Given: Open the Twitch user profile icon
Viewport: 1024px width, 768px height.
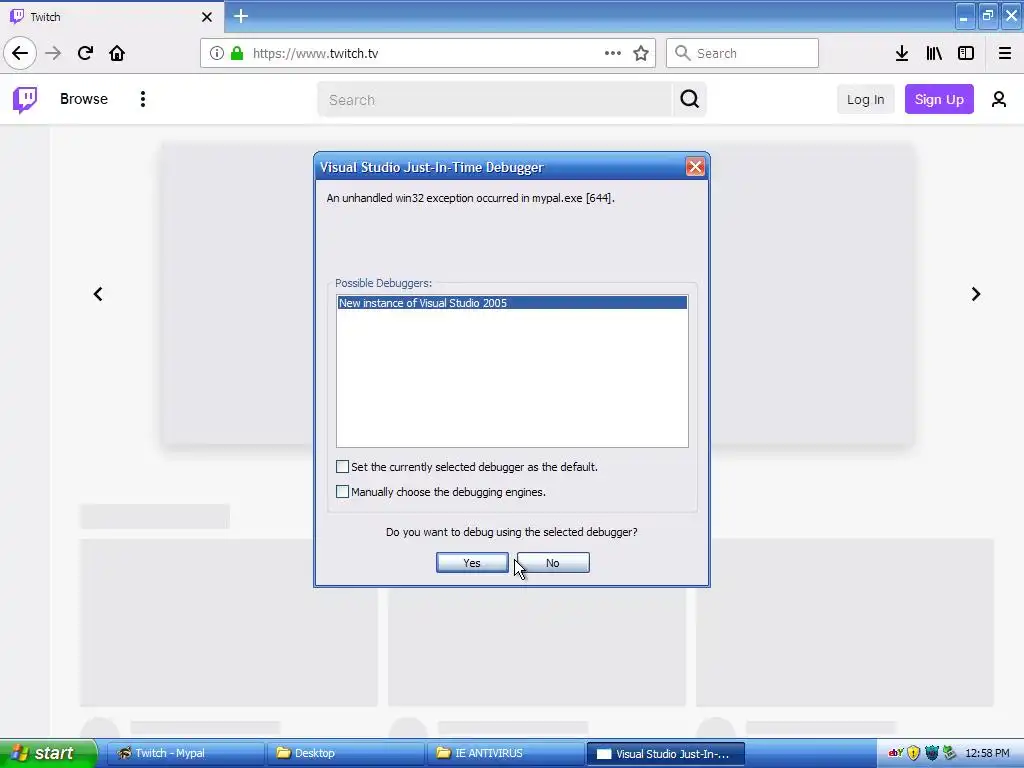Looking at the screenshot, I should tap(999, 99).
